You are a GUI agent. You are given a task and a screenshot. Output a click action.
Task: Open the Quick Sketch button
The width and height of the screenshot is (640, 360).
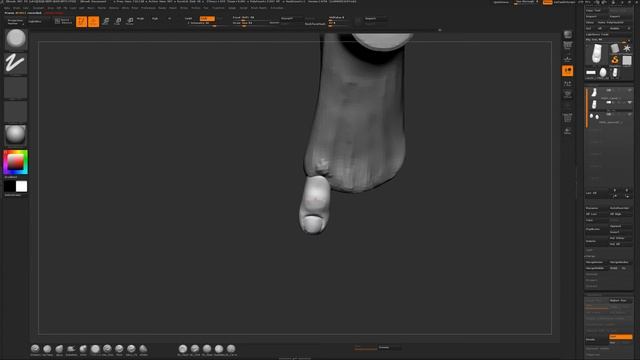click(x=63, y=21)
